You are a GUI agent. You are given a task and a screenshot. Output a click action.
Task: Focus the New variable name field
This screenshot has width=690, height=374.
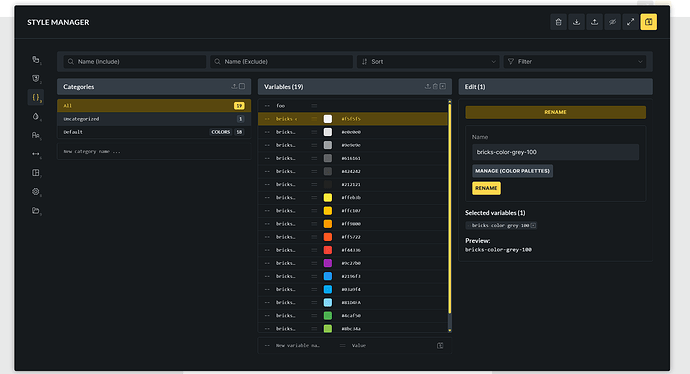tap(298, 346)
